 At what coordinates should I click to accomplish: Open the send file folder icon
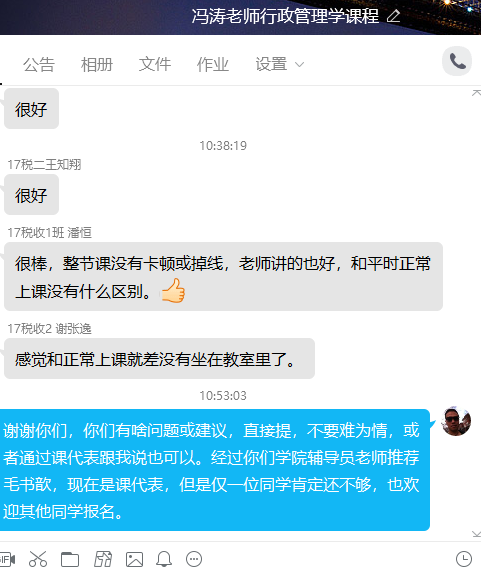coord(70,559)
